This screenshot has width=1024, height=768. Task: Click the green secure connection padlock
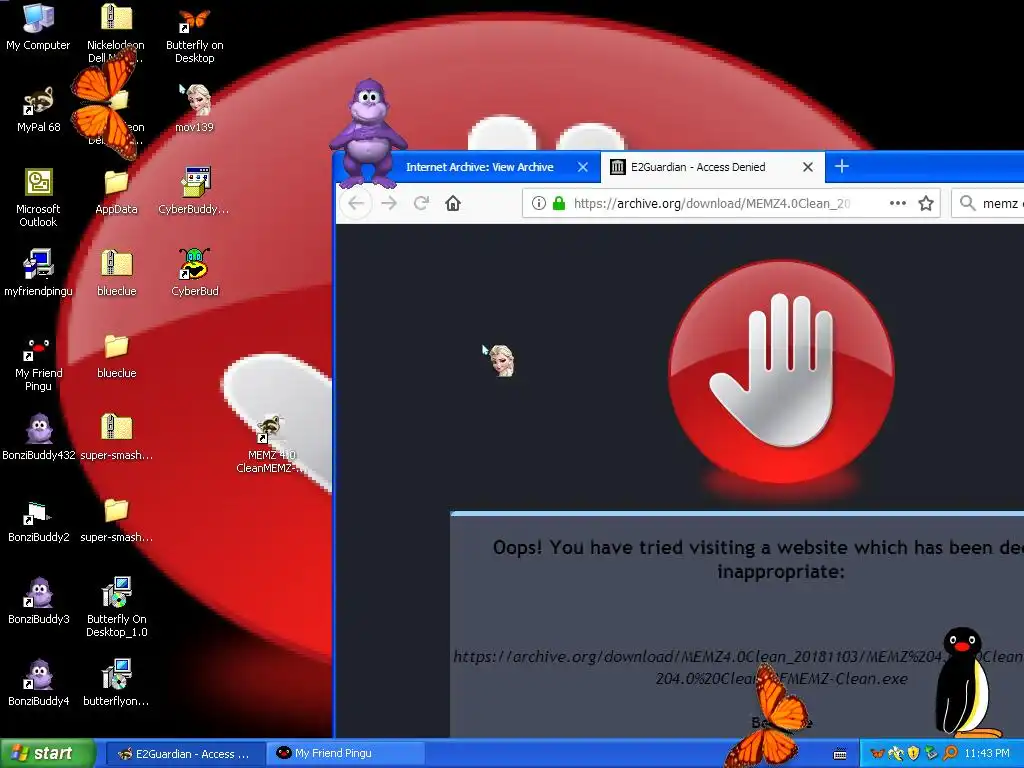(559, 203)
